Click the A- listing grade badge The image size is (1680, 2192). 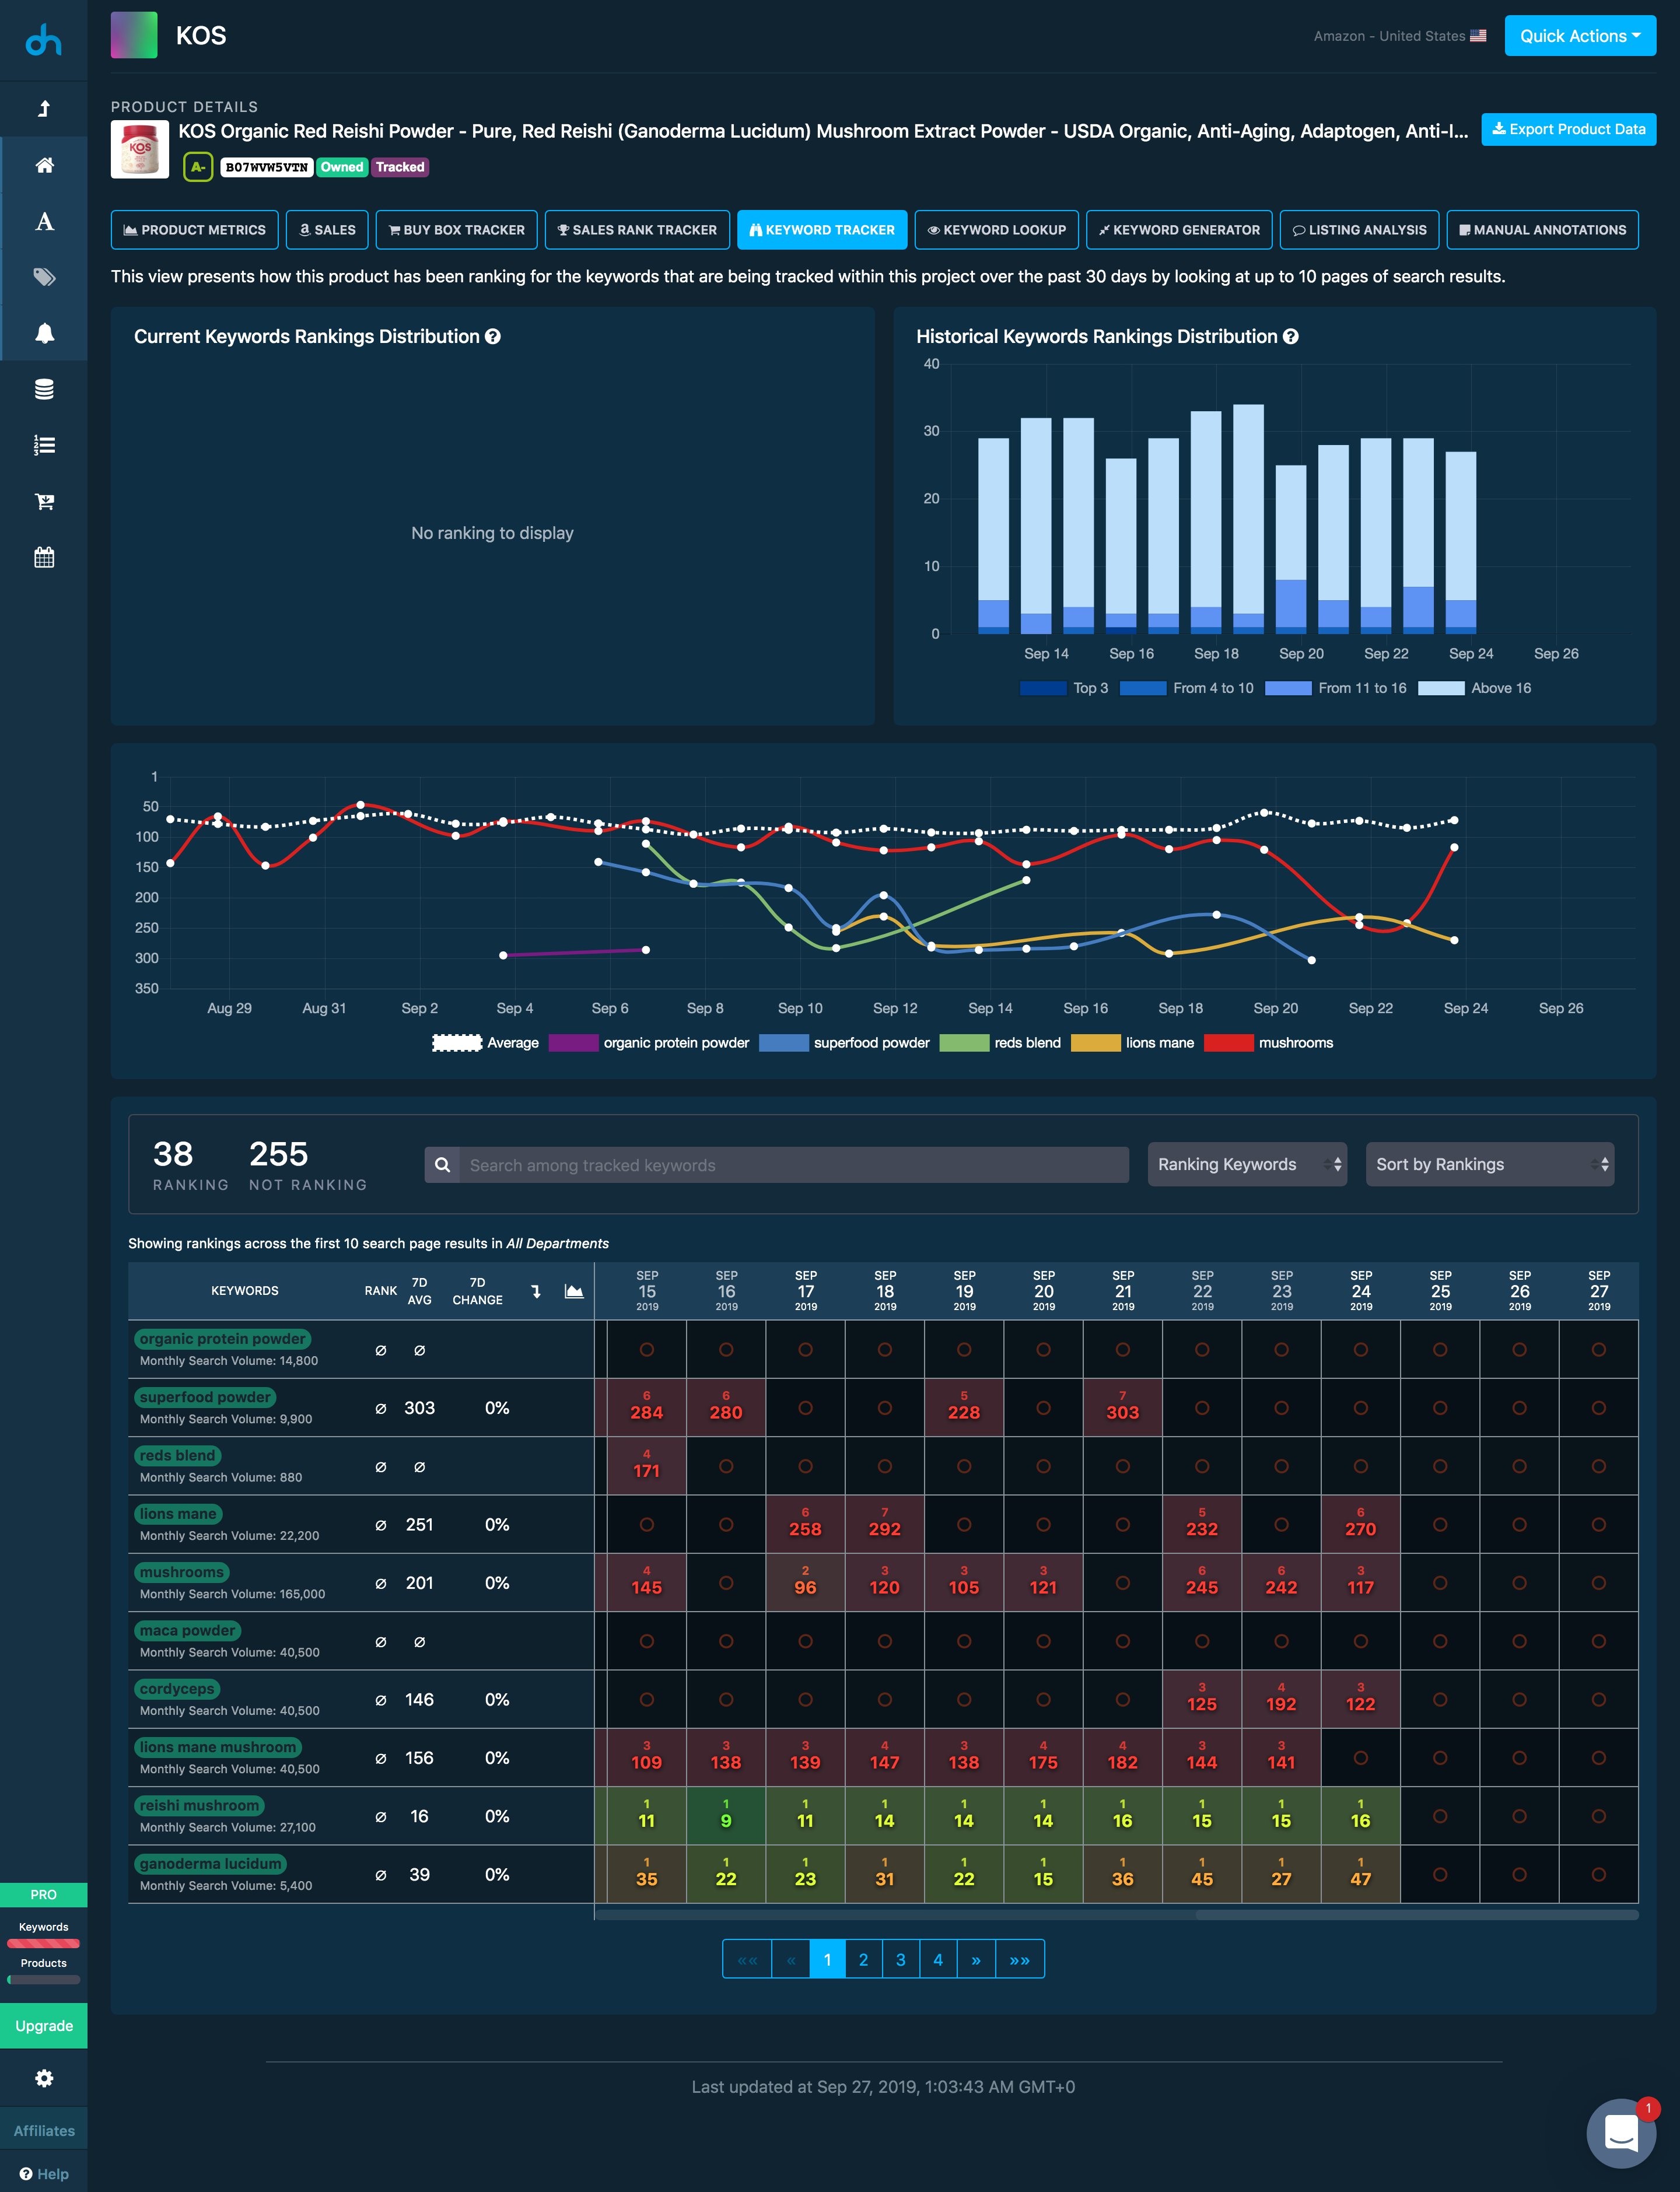tap(198, 167)
